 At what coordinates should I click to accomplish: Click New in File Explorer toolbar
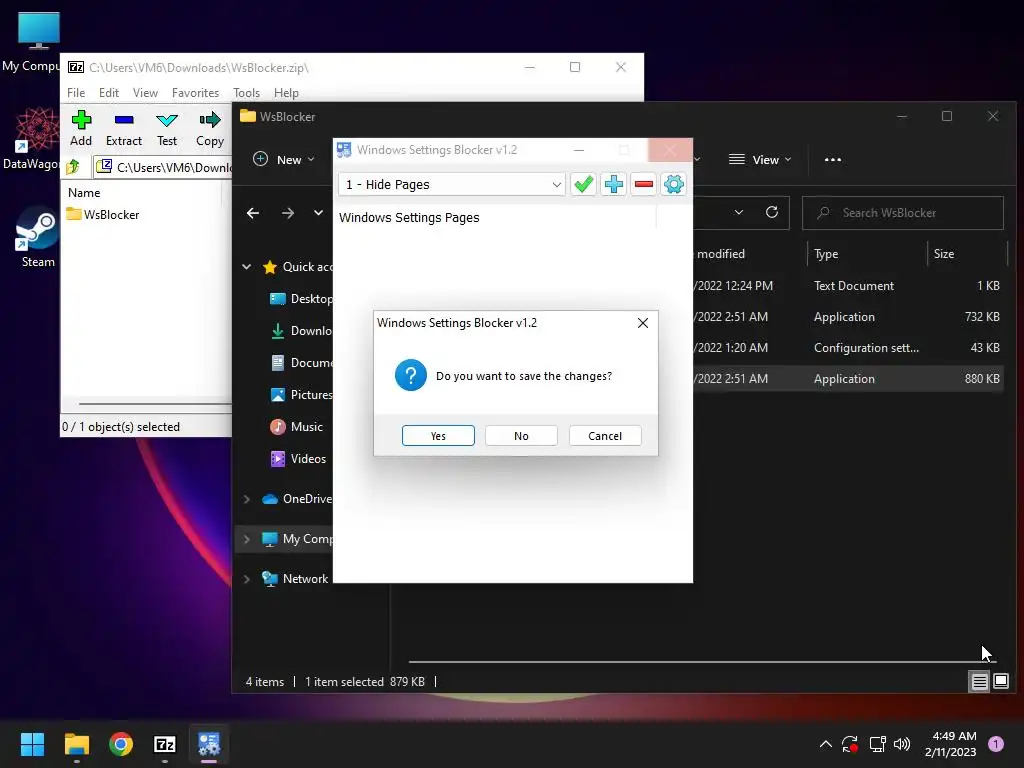pyautogui.click(x=283, y=159)
